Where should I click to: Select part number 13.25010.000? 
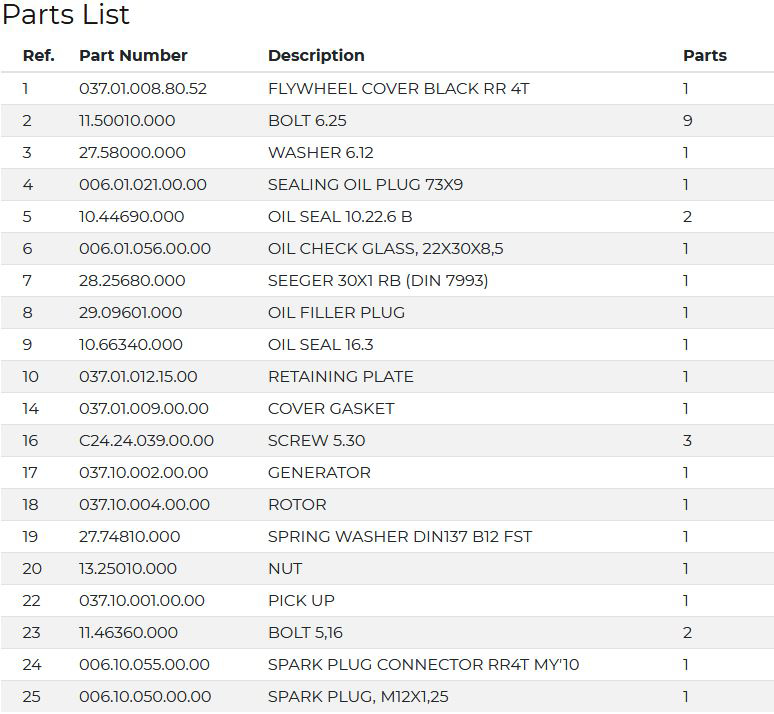point(128,569)
